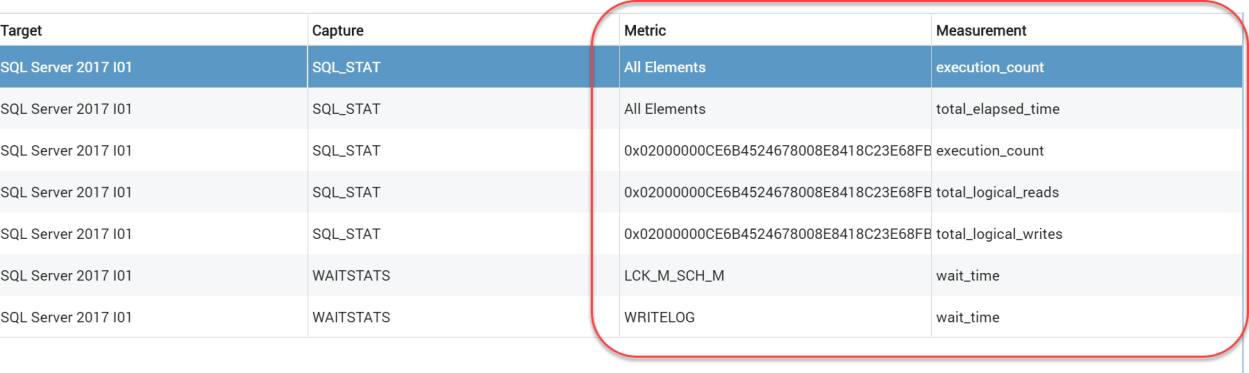Click wait_time in the LCK_M_SCH_M row
The width and height of the screenshot is (1249, 373).
coord(967,276)
